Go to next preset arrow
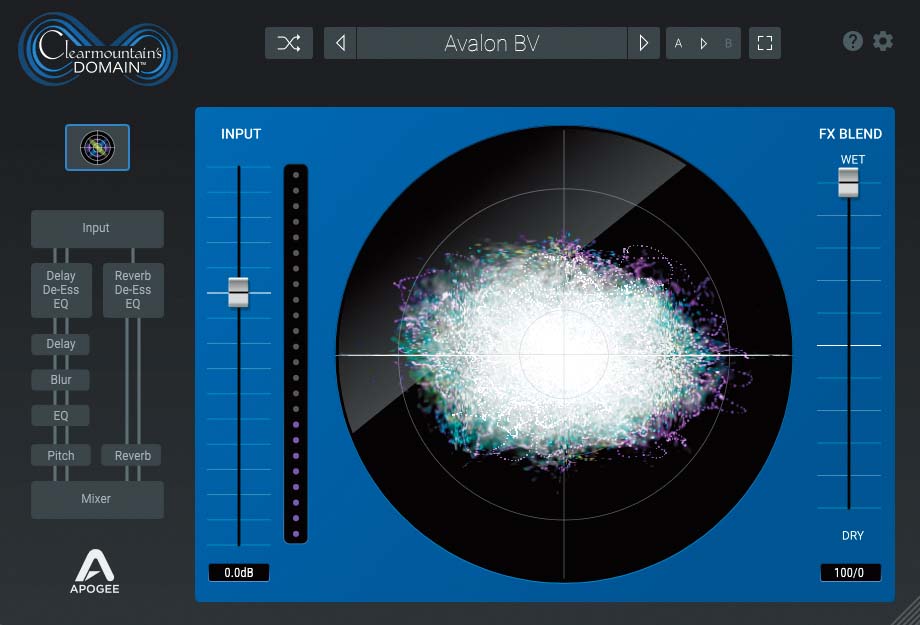This screenshot has width=920, height=625. 644,43
